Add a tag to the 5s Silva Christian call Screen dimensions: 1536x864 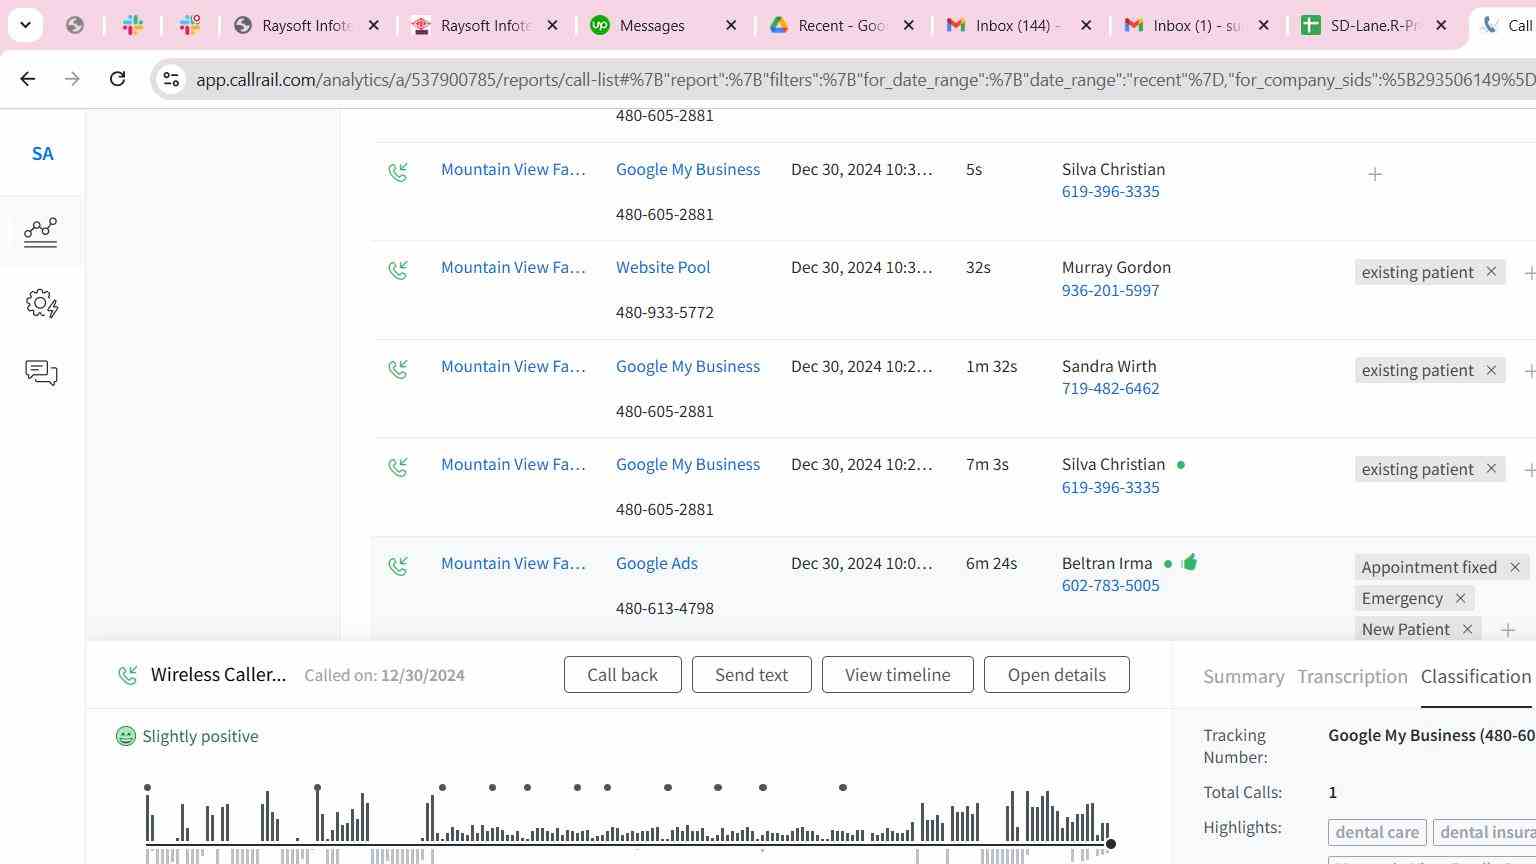1375,174
